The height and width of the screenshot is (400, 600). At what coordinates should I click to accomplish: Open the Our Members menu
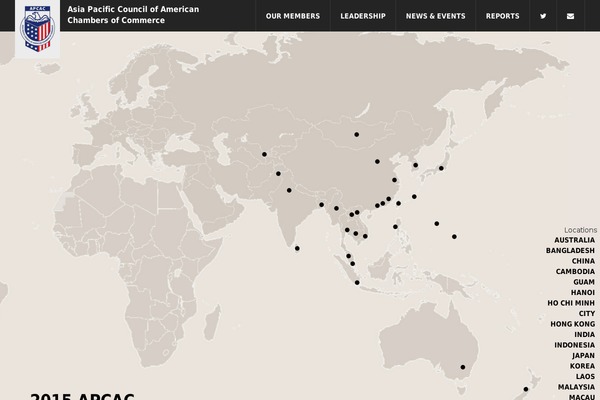click(x=293, y=16)
